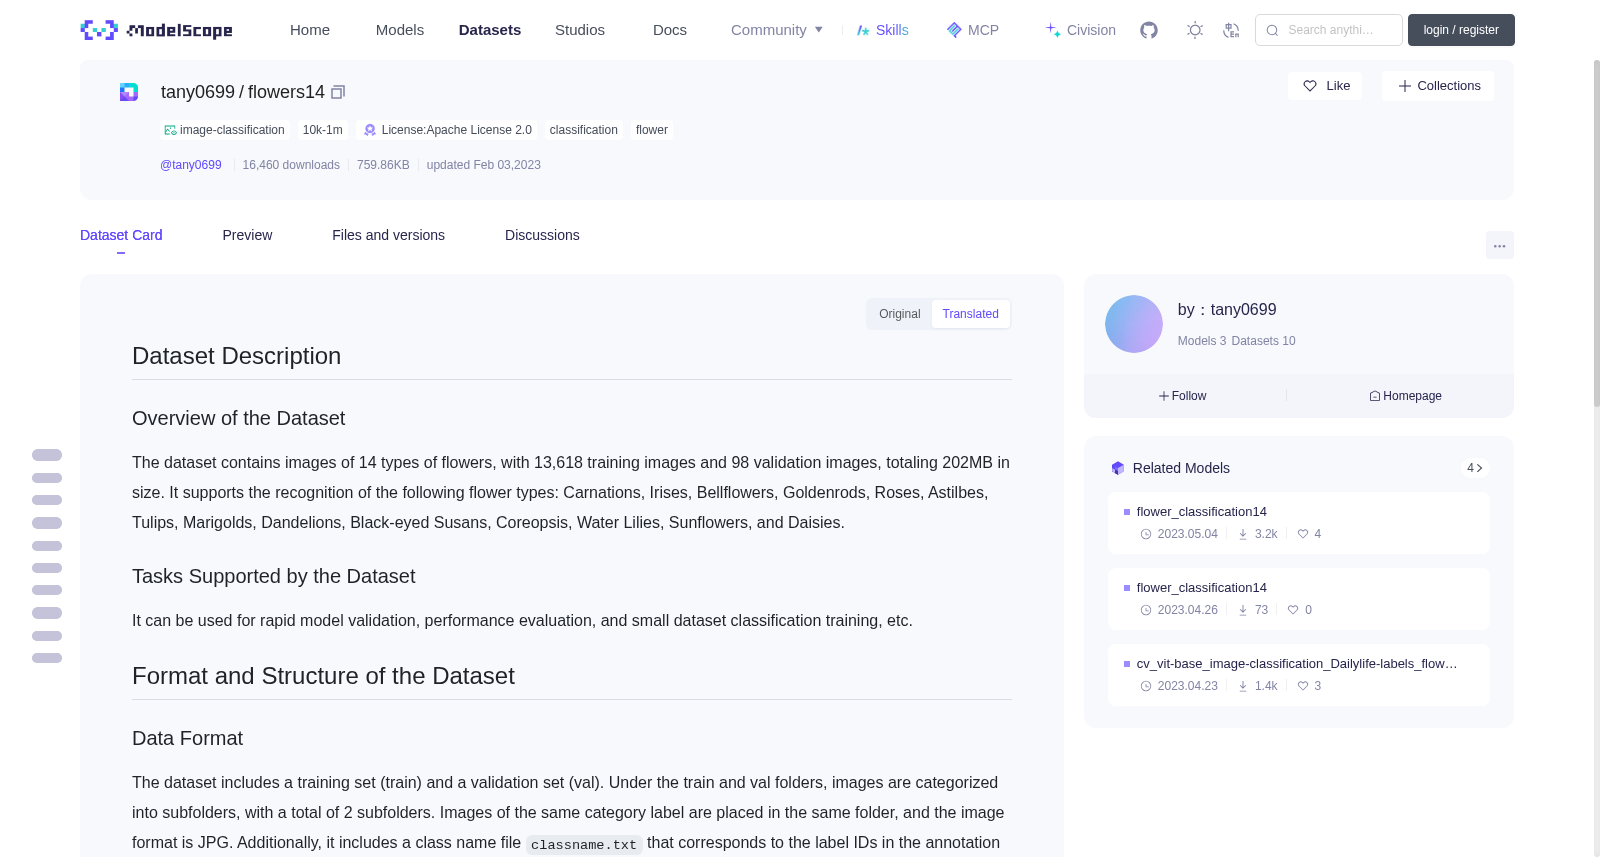Open the Civision link

click(x=1080, y=30)
